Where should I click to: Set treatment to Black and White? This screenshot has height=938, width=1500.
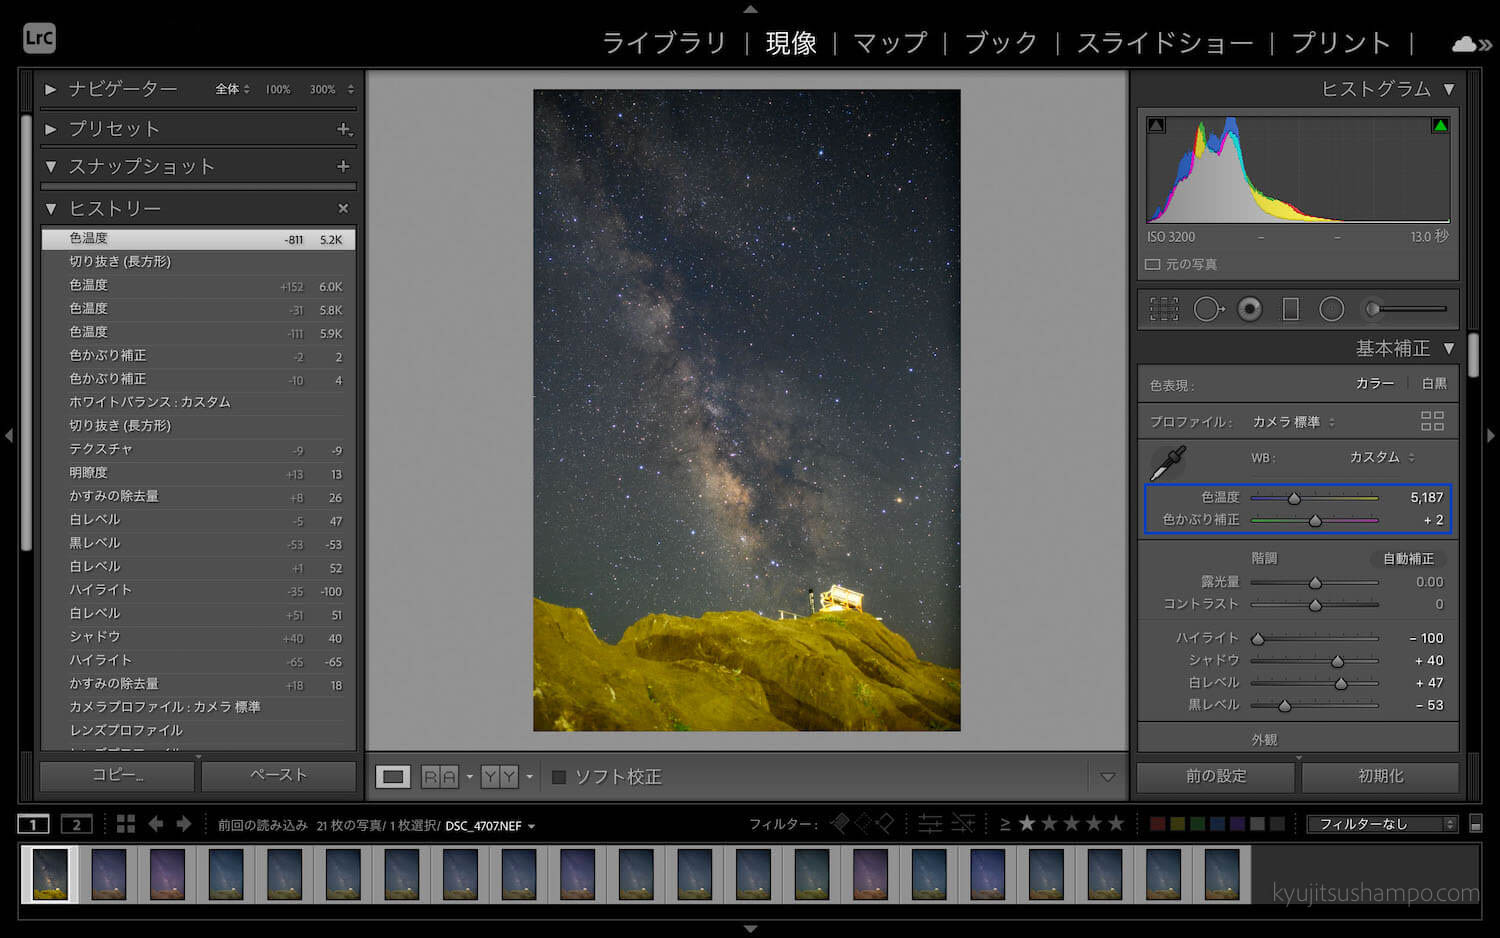pos(1434,384)
